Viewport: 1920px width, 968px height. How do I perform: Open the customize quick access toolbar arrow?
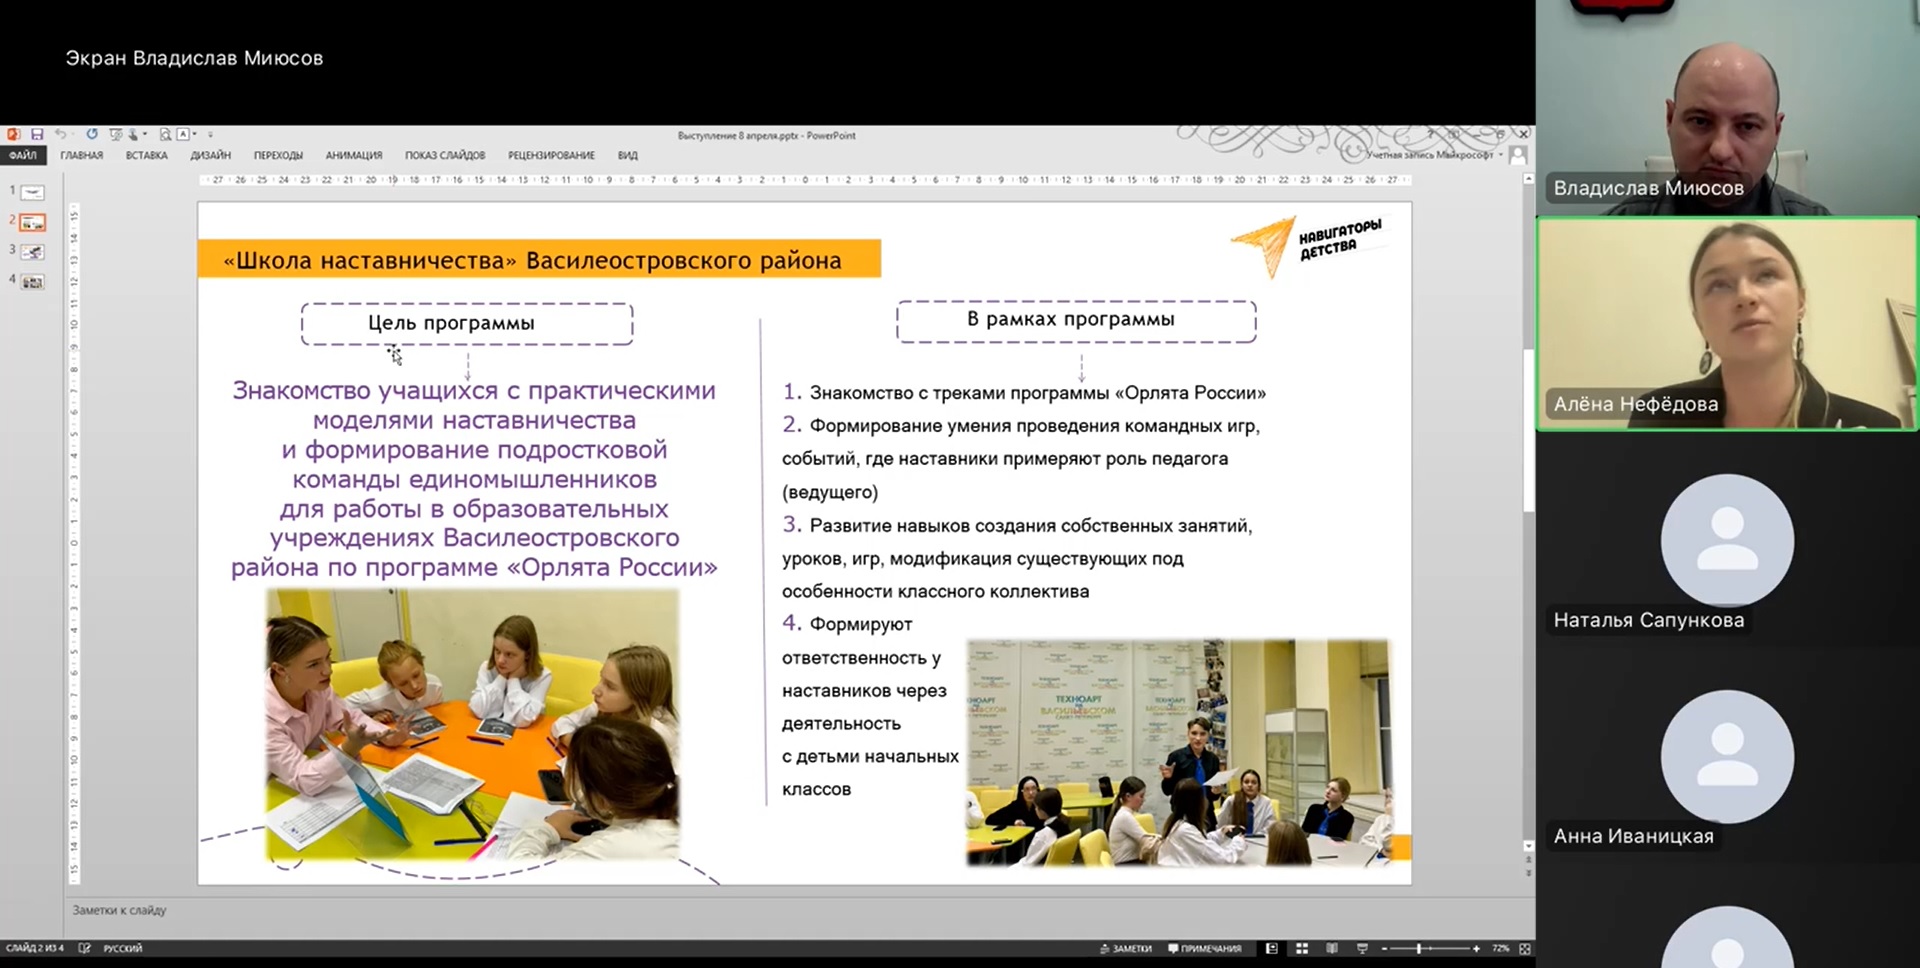[210, 134]
